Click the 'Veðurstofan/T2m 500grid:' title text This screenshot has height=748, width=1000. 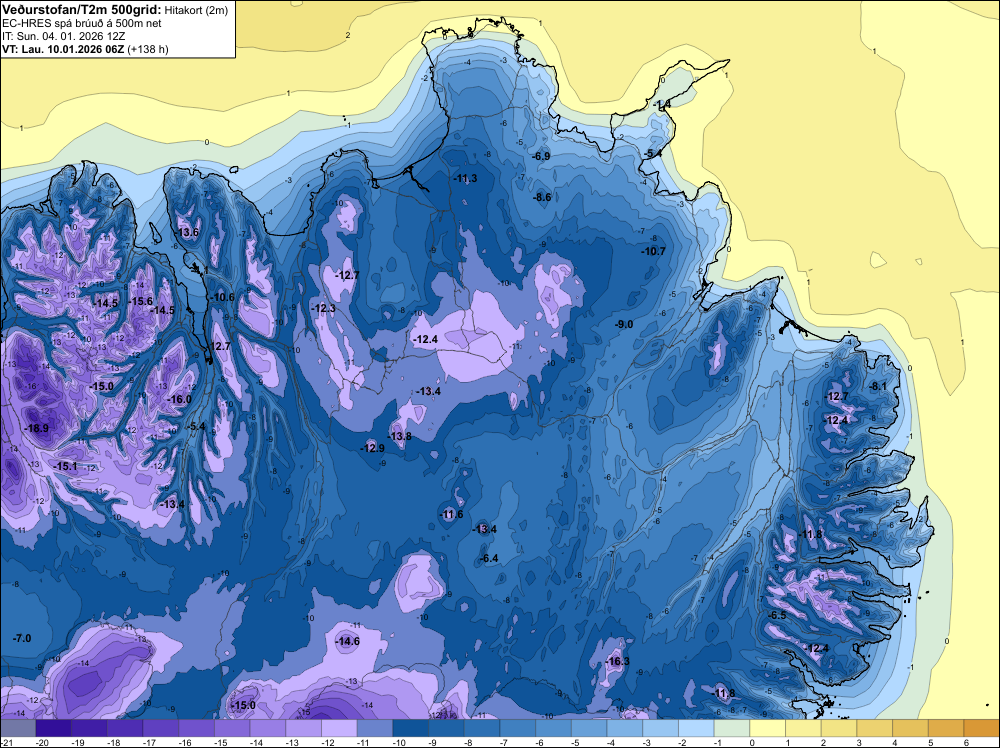click(x=82, y=10)
